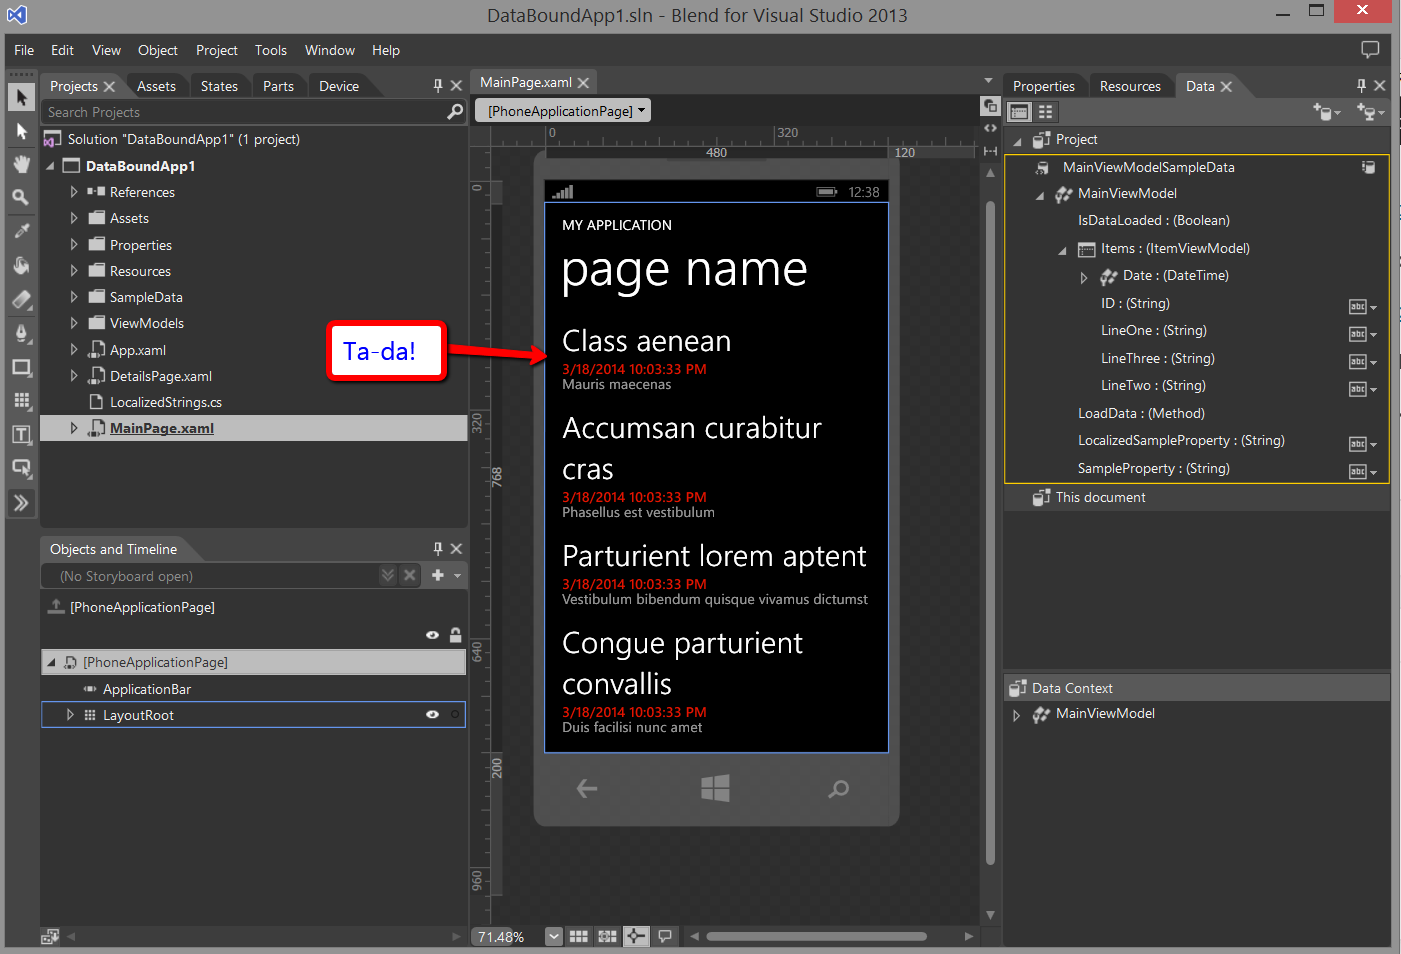The image size is (1401, 954).
Task: Select the Paint Bucket tool
Action: tap(21, 265)
